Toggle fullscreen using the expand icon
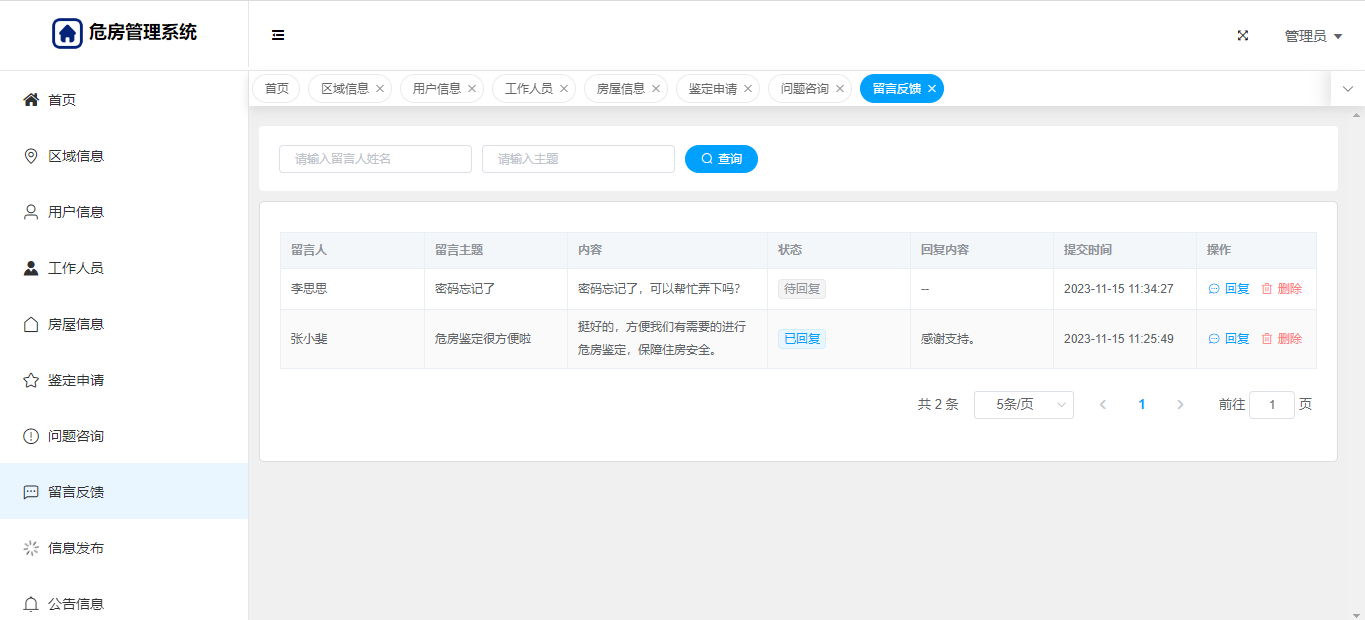The width and height of the screenshot is (1365, 620). (x=1243, y=35)
